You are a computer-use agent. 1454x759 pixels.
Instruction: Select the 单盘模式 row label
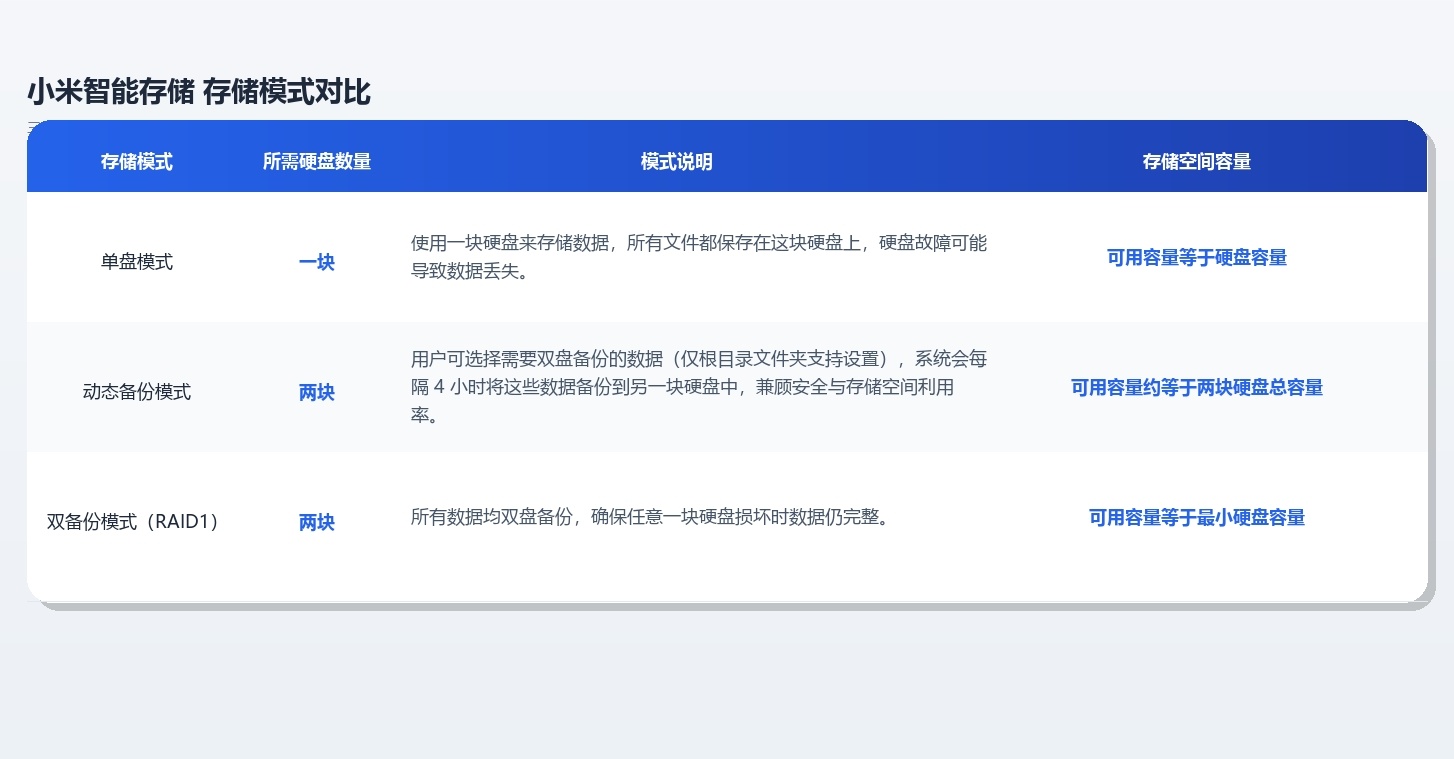point(137,262)
